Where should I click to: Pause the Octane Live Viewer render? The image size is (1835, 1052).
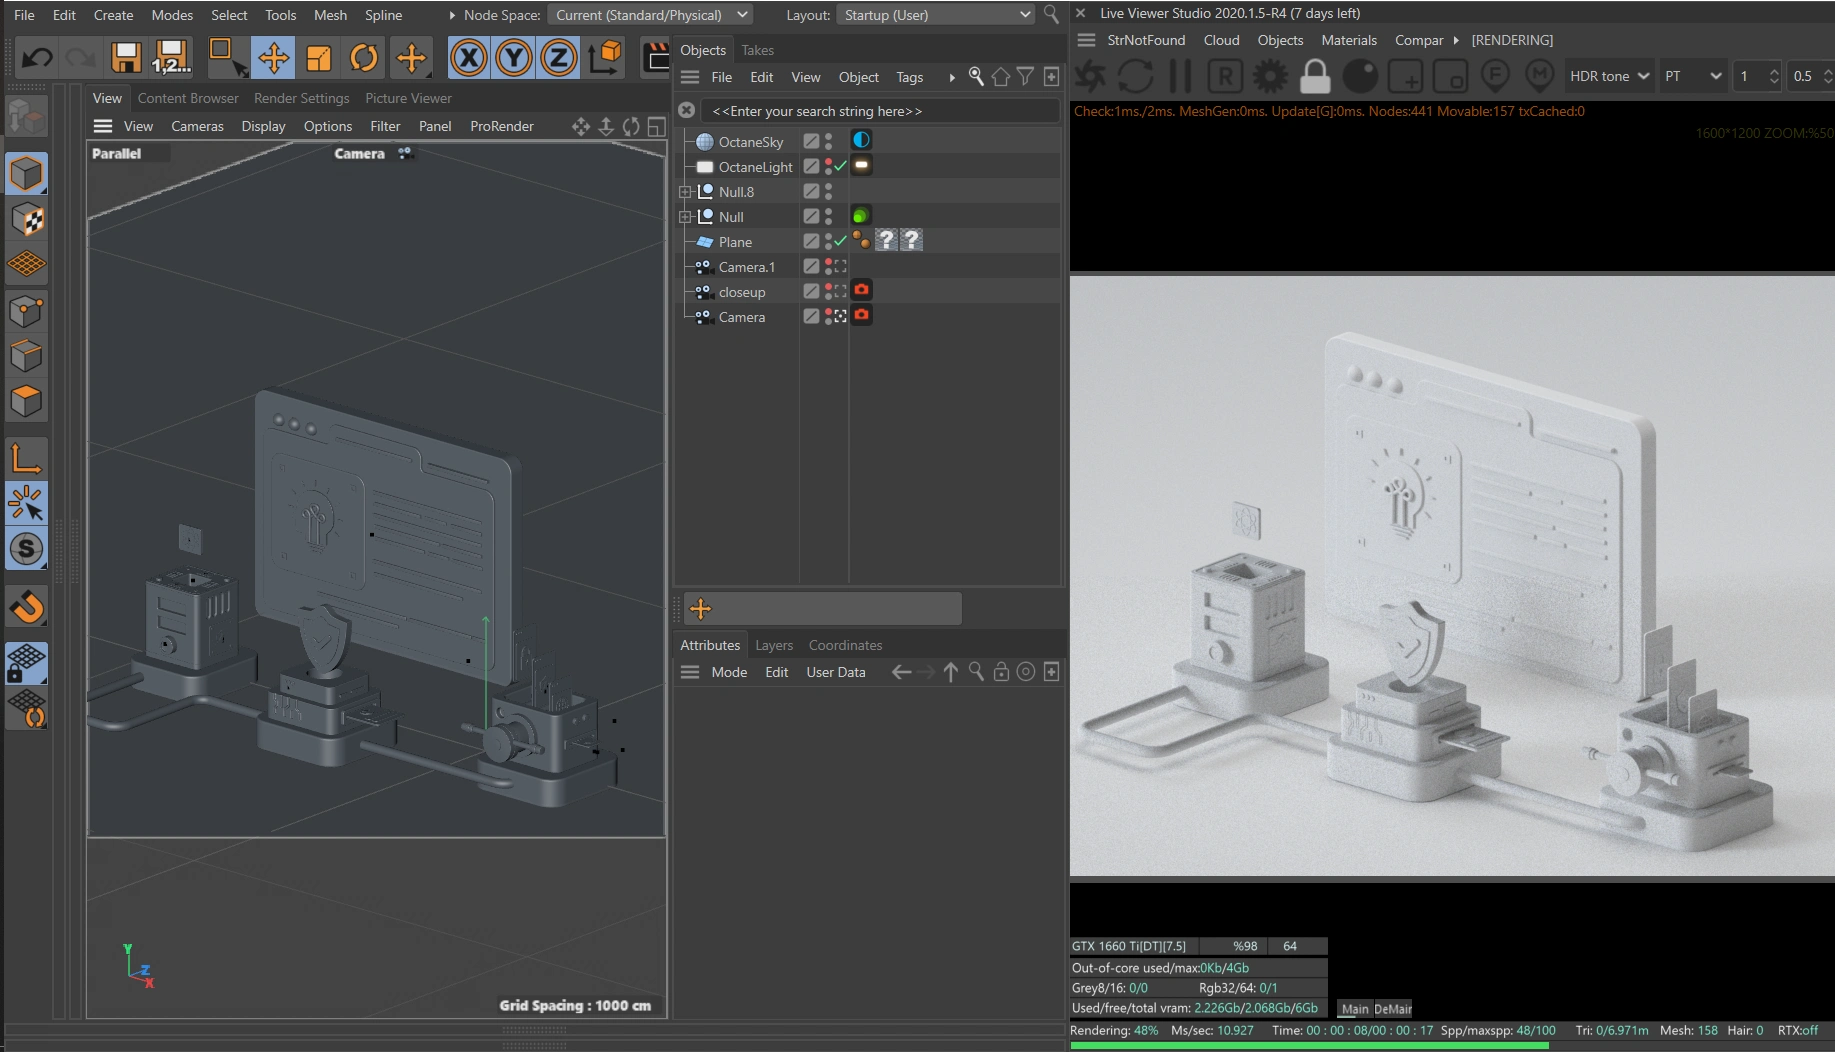tap(1180, 76)
